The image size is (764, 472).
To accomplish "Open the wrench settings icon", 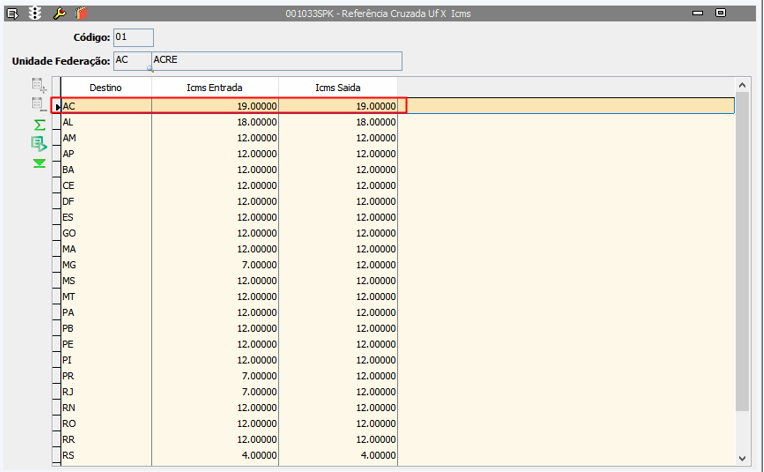I will pos(59,13).
